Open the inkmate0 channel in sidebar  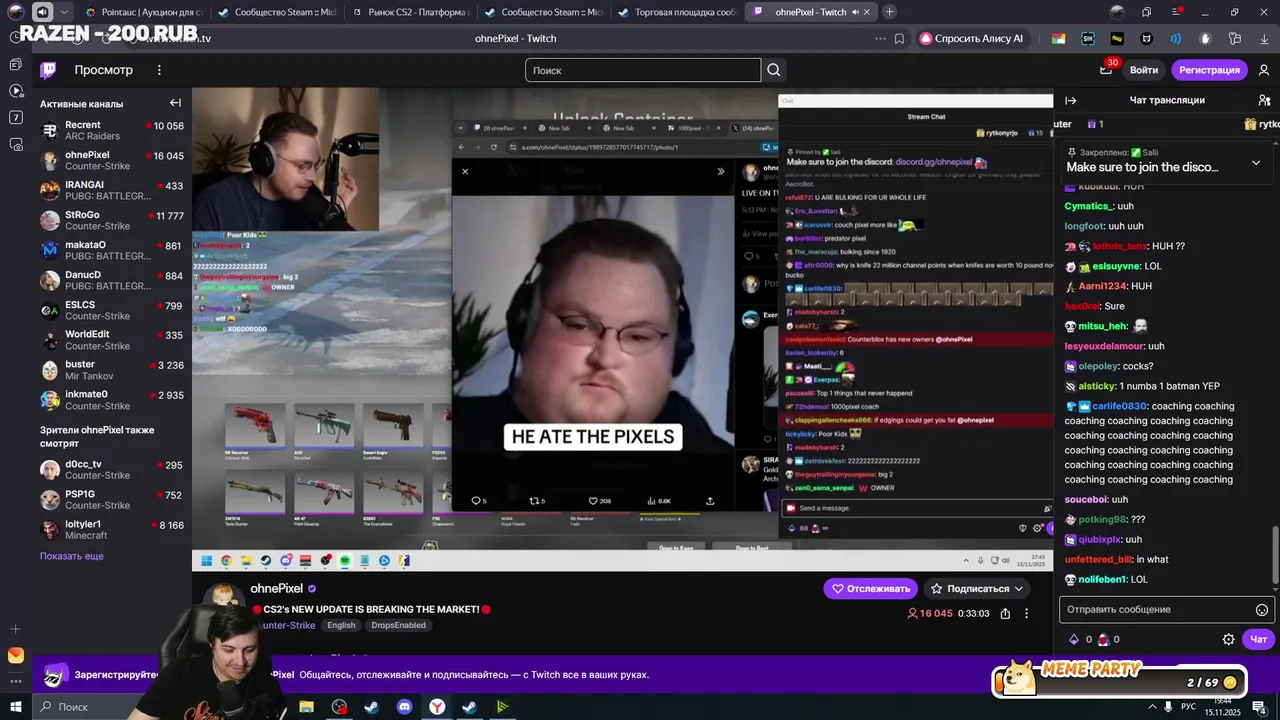[x=112, y=401]
